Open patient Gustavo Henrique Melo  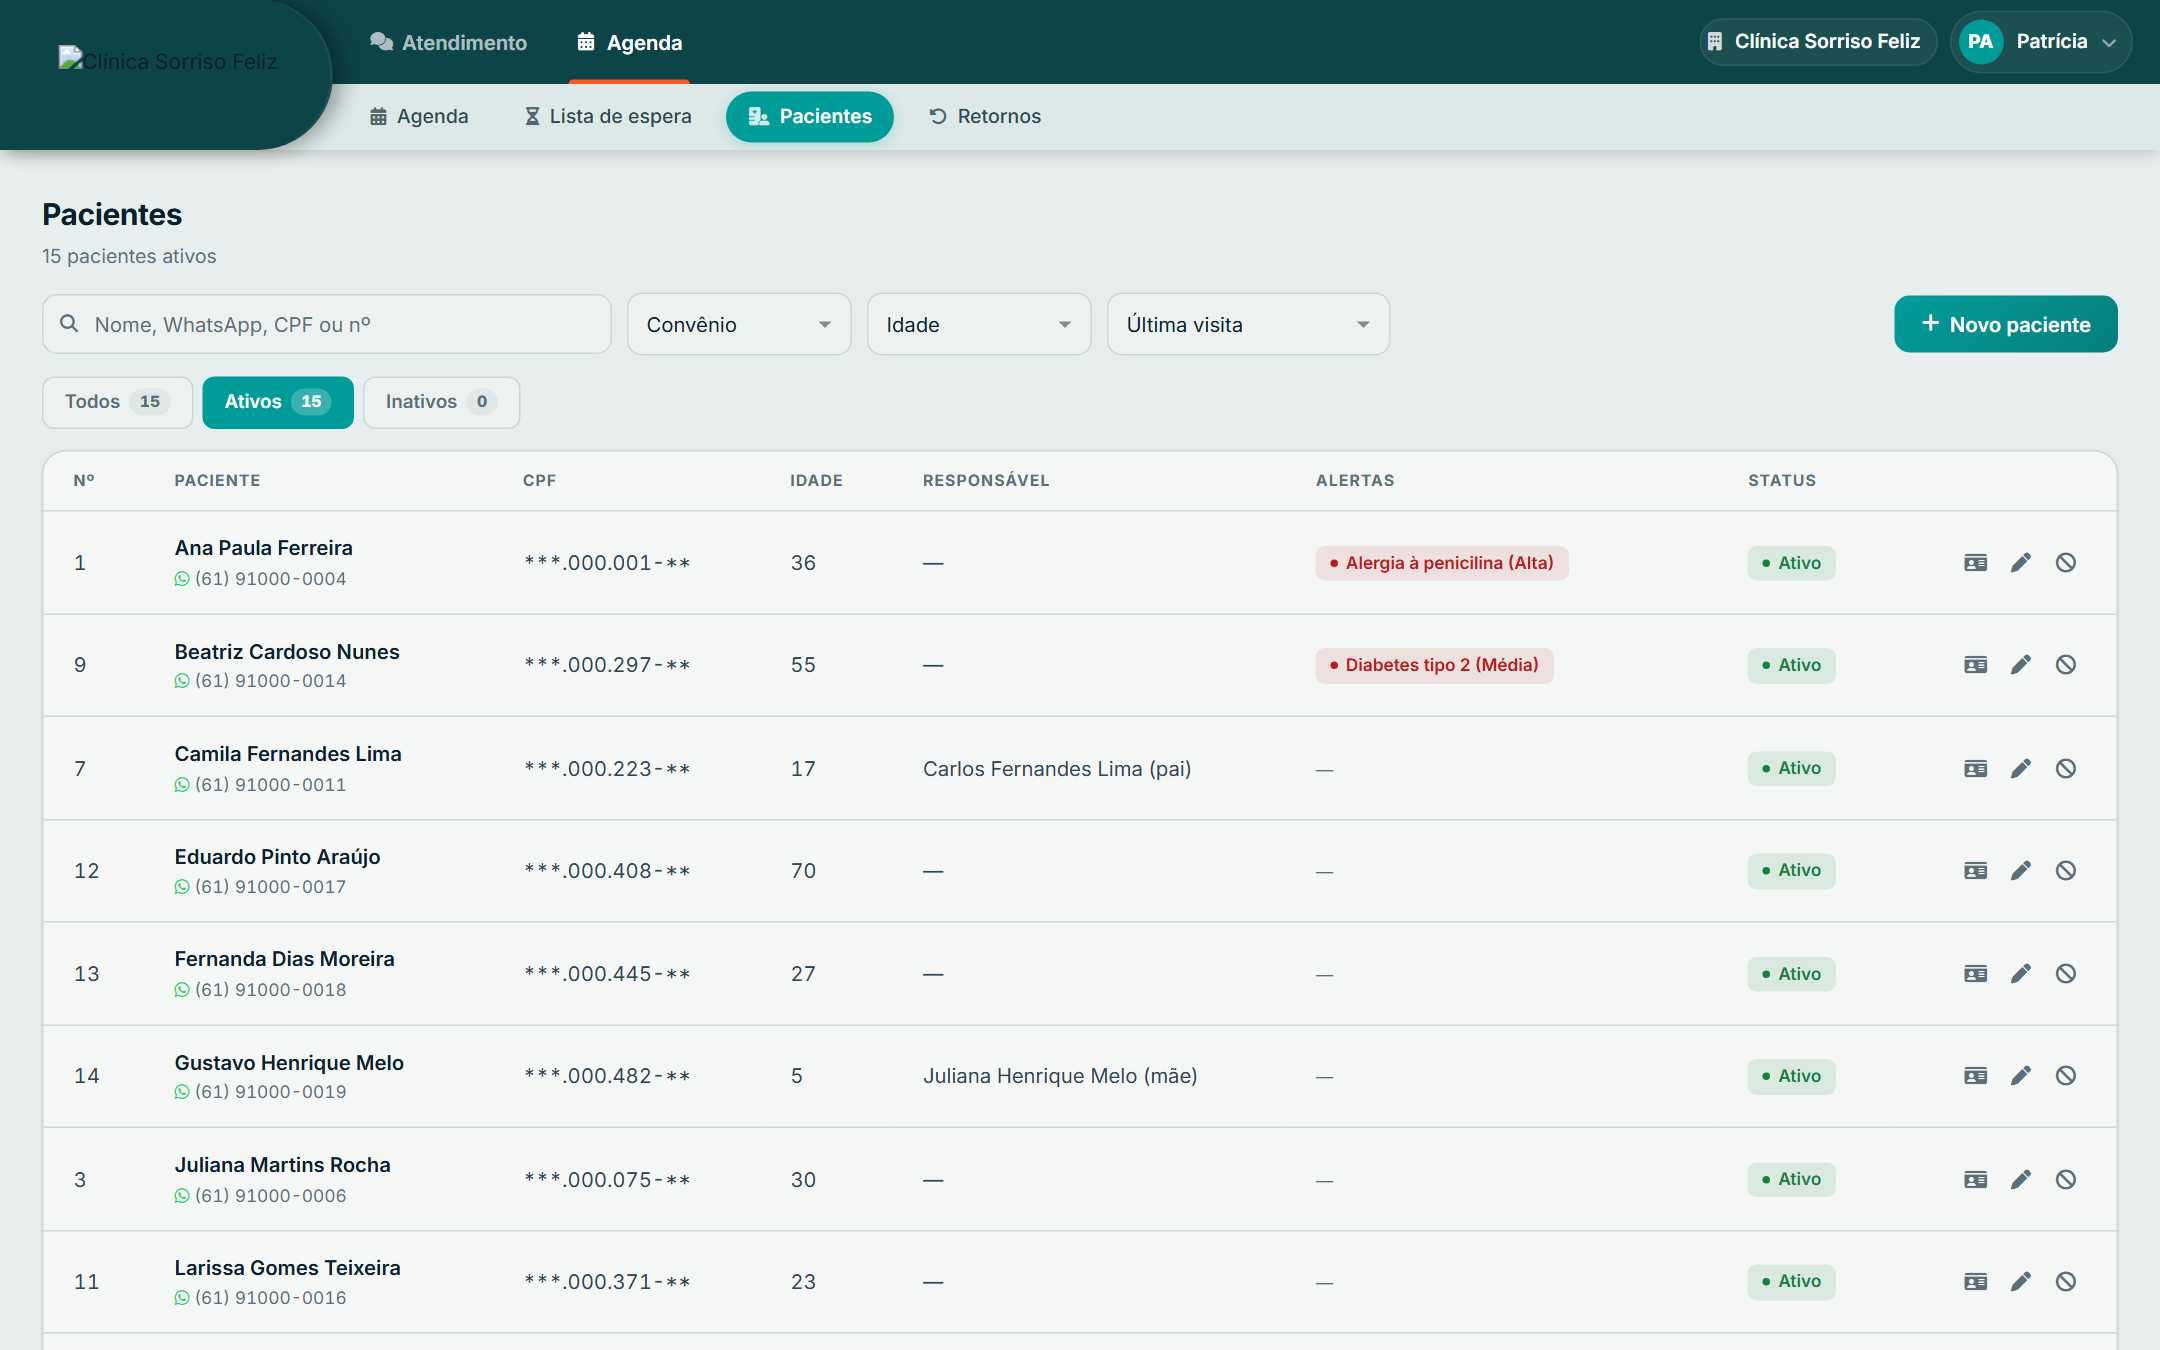click(x=289, y=1063)
